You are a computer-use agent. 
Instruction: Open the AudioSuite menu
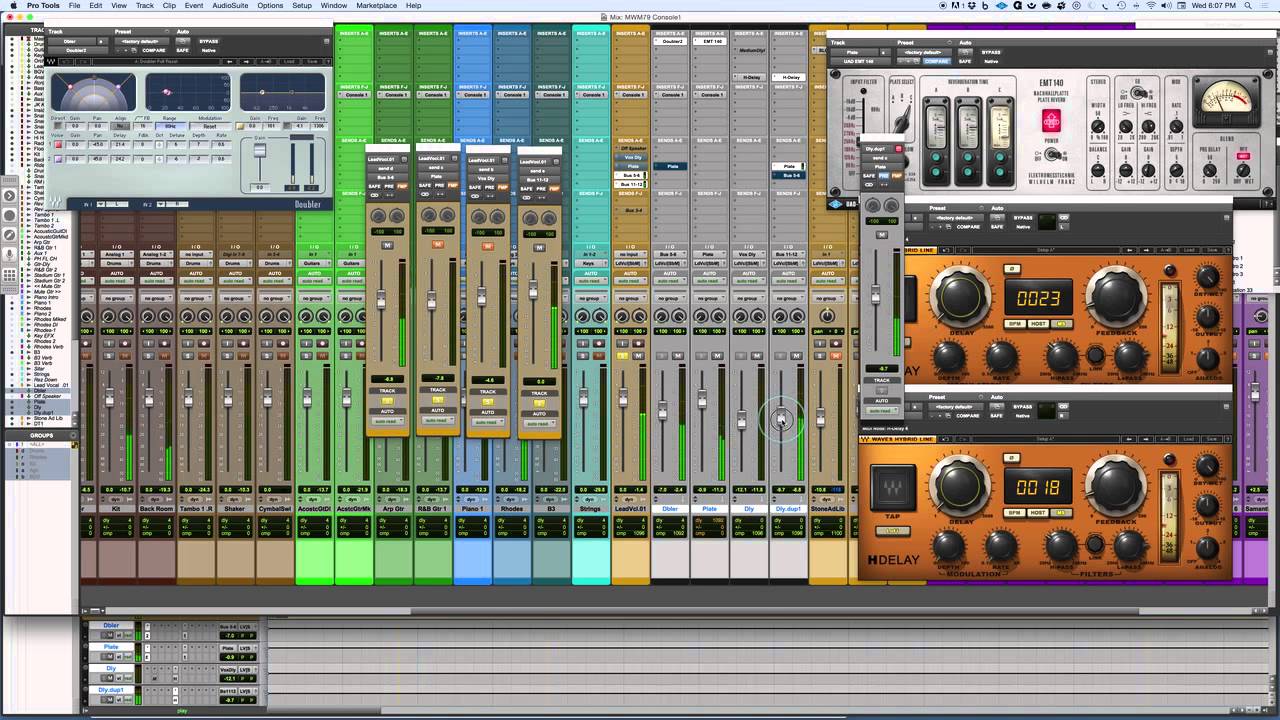231,5
